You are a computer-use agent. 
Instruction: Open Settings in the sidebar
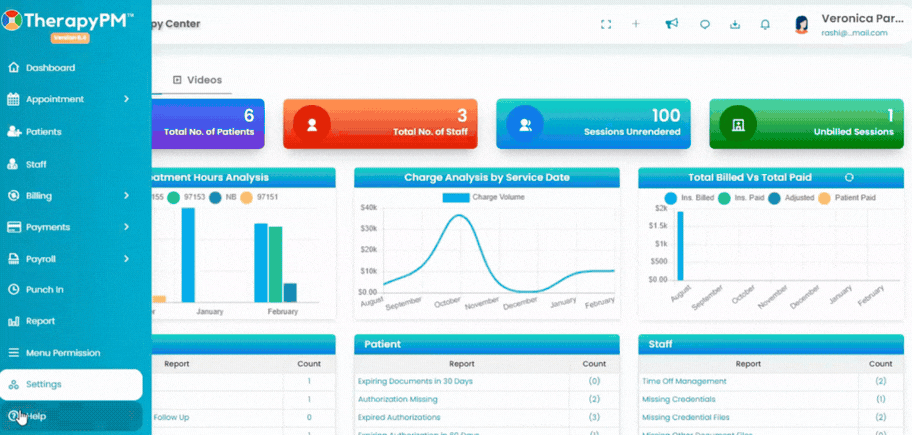[71, 384]
